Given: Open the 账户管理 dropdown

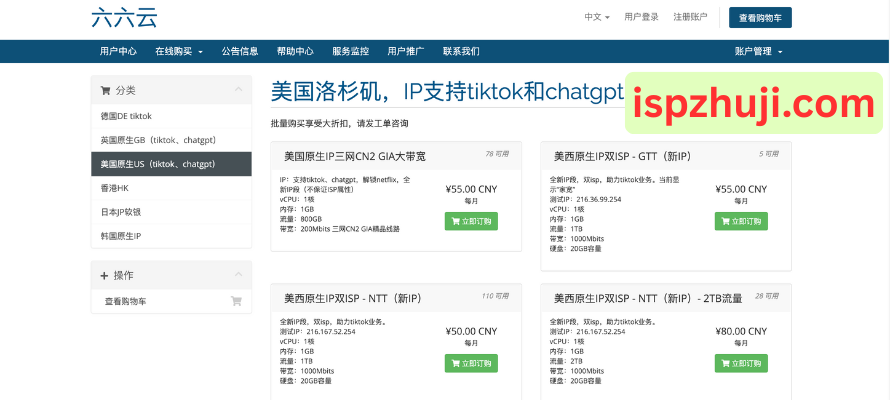Looking at the screenshot, I should [758, 51].
